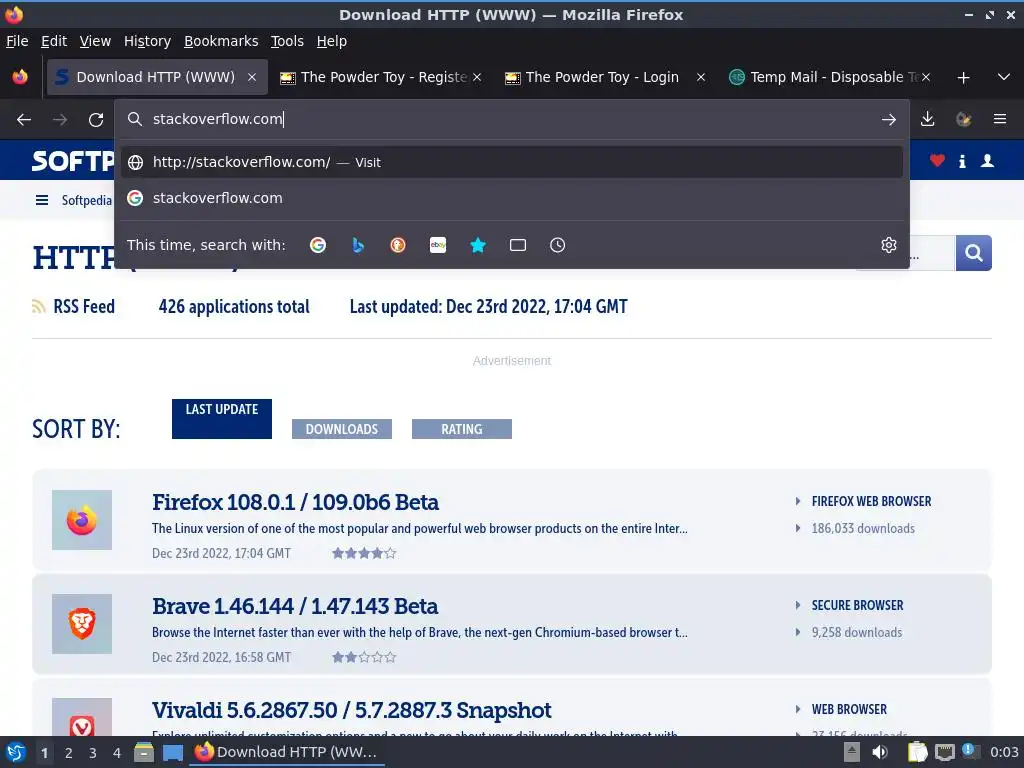Open the Firefox downloads panel

click(927, 119)
